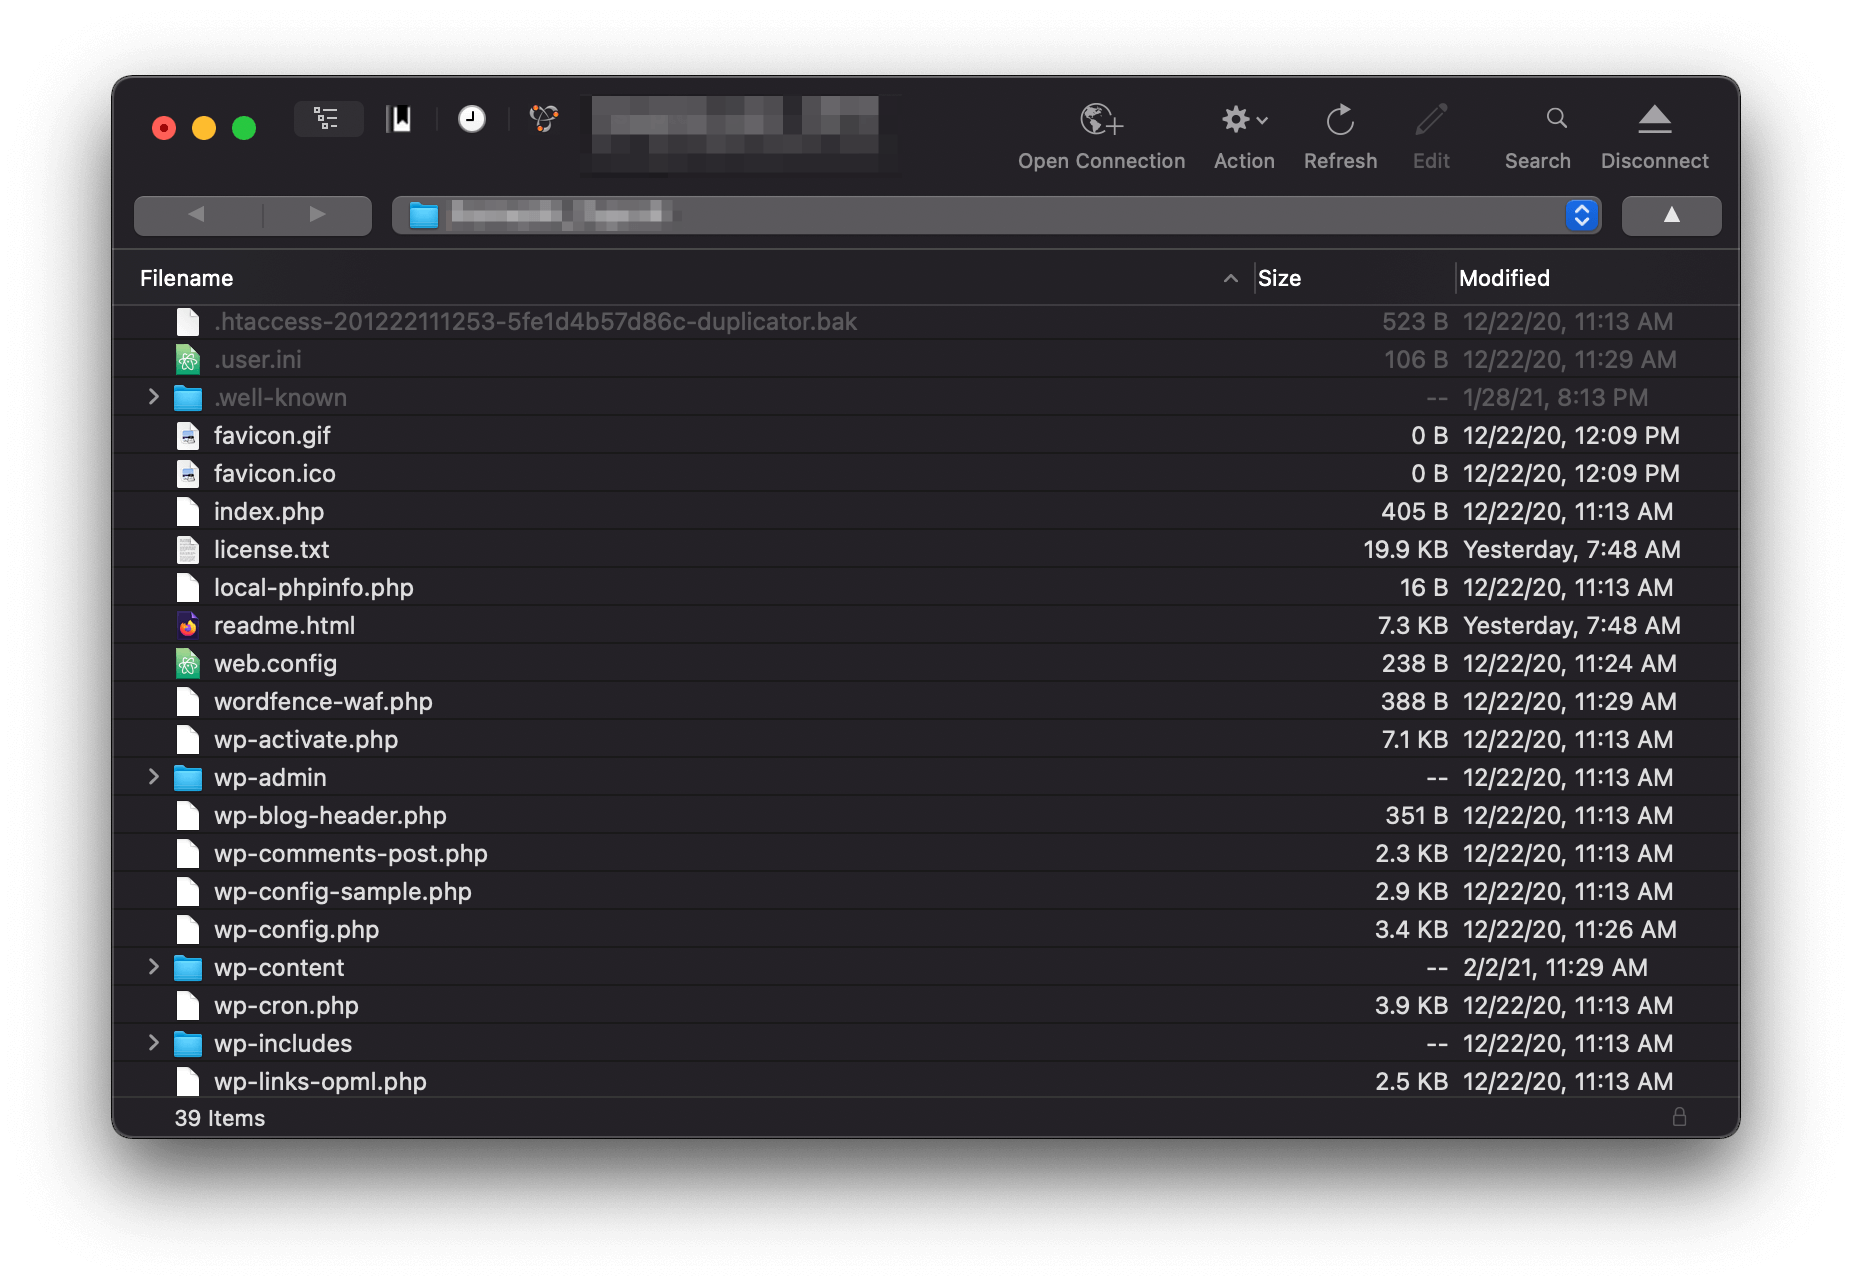Sort by Filename column header
The width and height of the screenshot is (1852, 1286).
(186, 278)
